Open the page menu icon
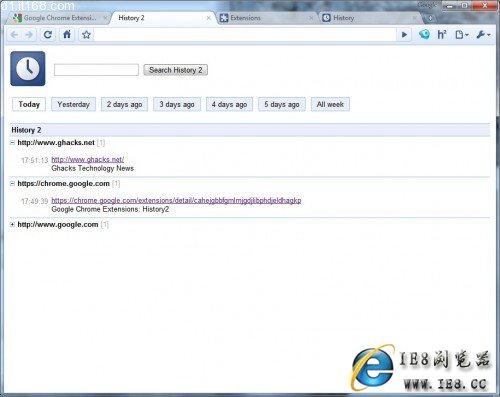The image size is (500, 397). (462, 34)
